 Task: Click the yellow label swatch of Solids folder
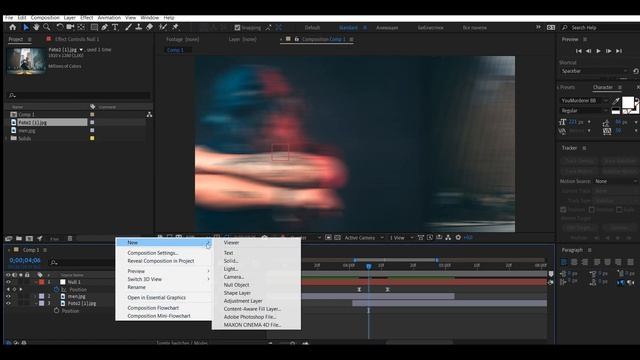92,138
